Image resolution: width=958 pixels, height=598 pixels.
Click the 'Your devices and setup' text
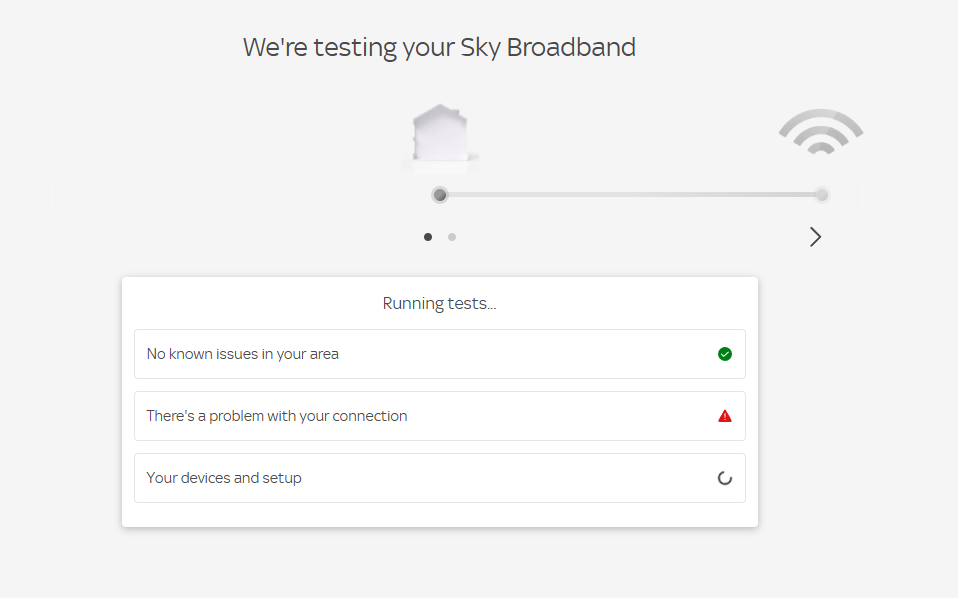coord(224,478)
